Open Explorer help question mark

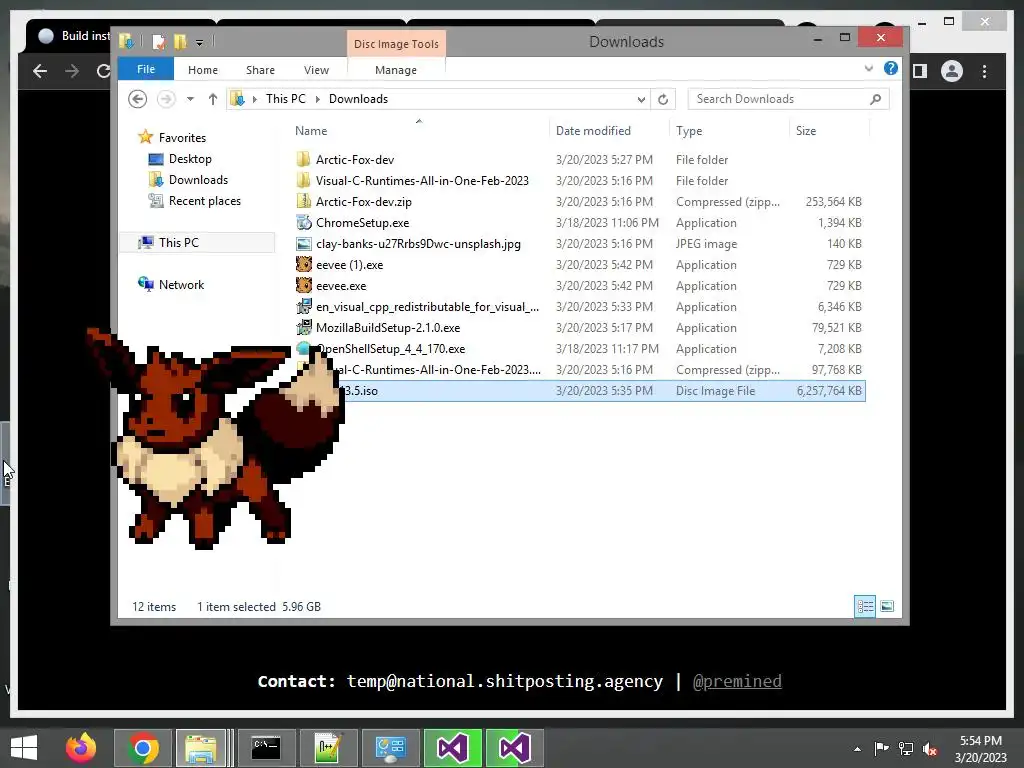[x=891, y=69]
